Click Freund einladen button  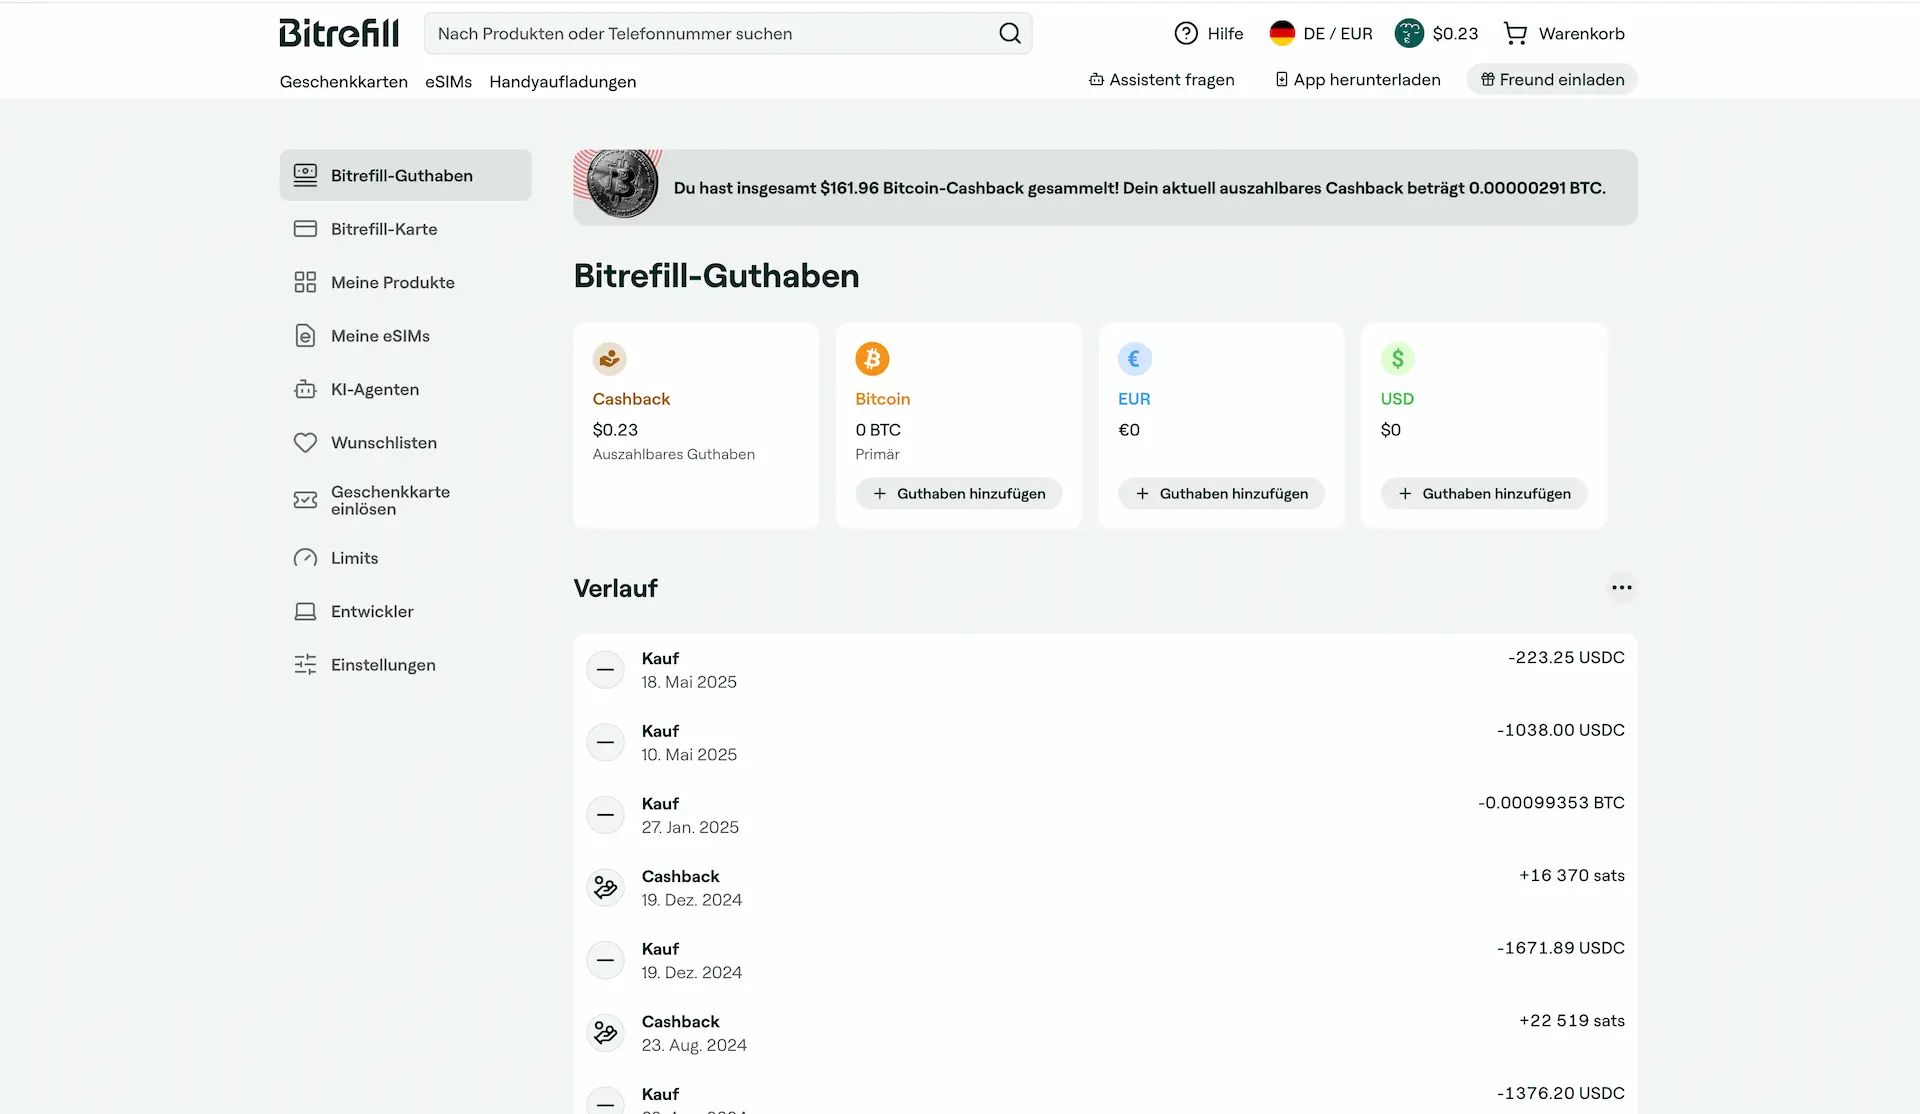tap(1552, 80)
